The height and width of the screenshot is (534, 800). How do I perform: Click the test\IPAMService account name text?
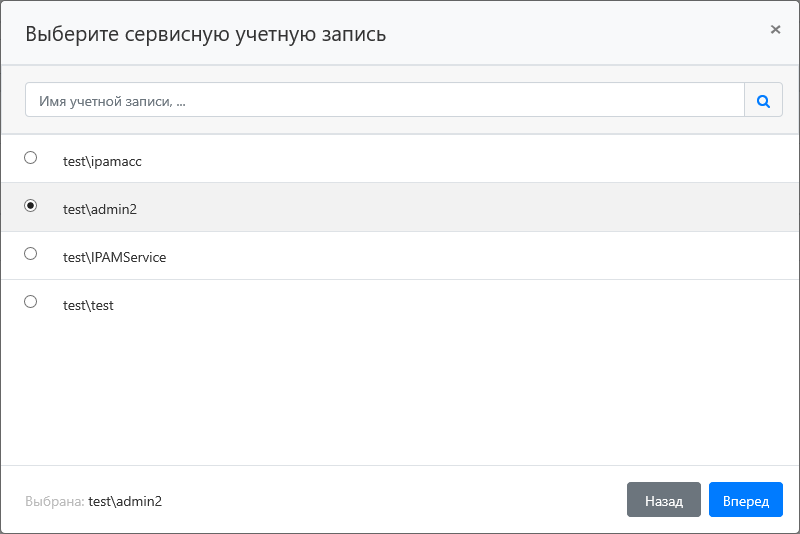click(x=114, y=257)
